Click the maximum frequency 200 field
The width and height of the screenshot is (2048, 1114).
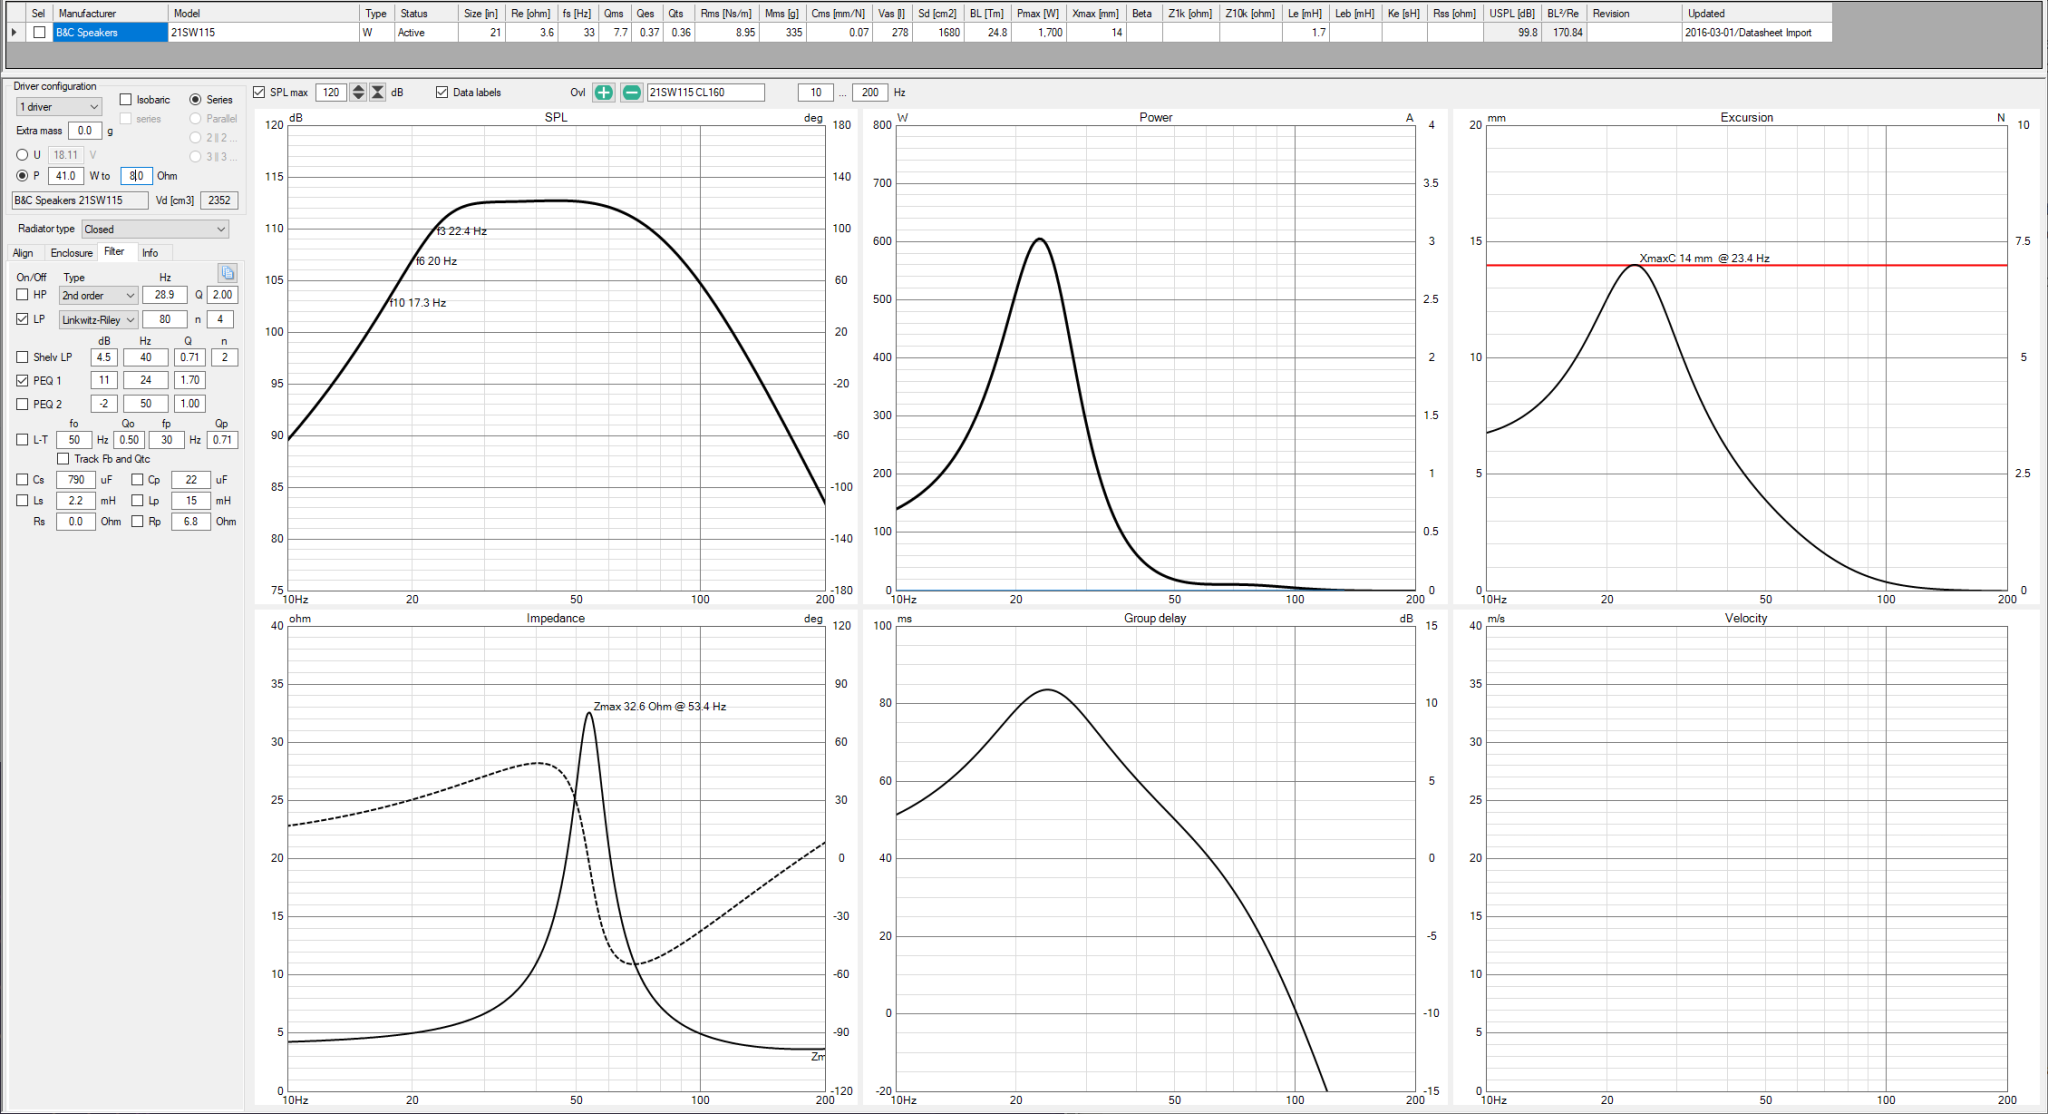(870, 92)
